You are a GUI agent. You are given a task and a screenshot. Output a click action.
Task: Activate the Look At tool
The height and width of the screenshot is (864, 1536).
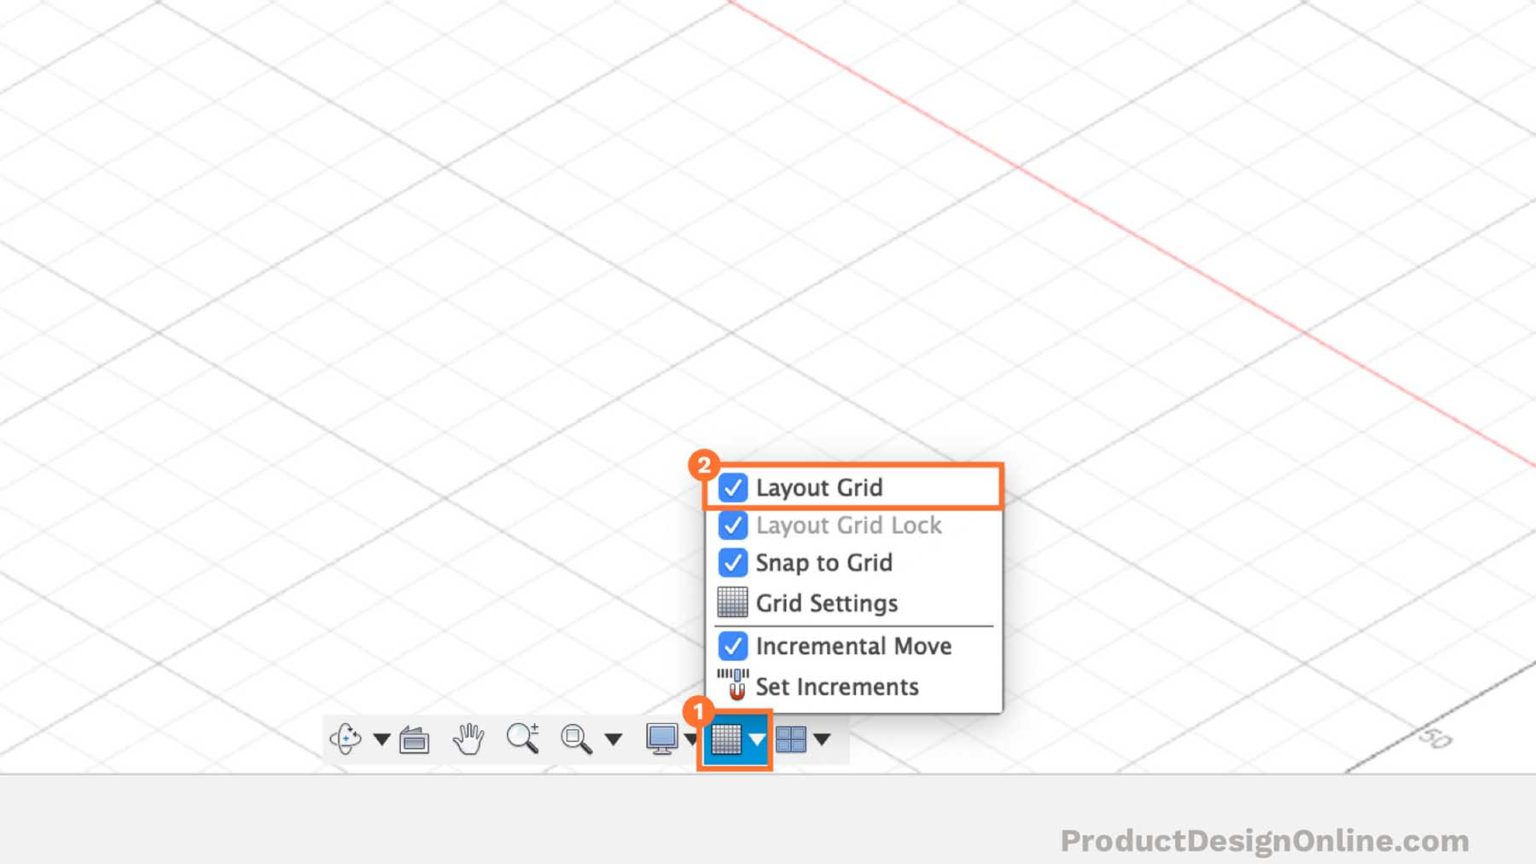point(413,739)
